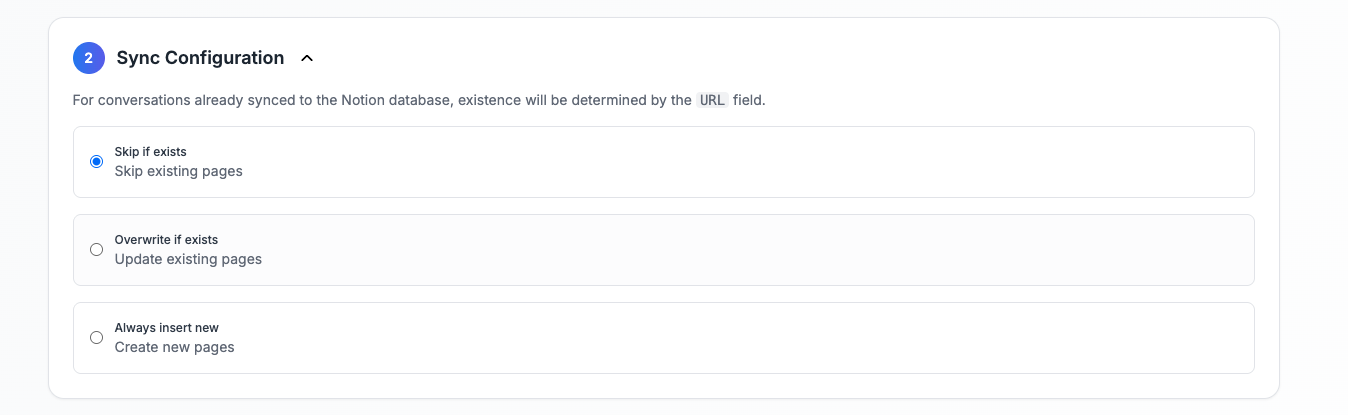
Task: Click the "Create new pages" description
Action: [174, 347]
